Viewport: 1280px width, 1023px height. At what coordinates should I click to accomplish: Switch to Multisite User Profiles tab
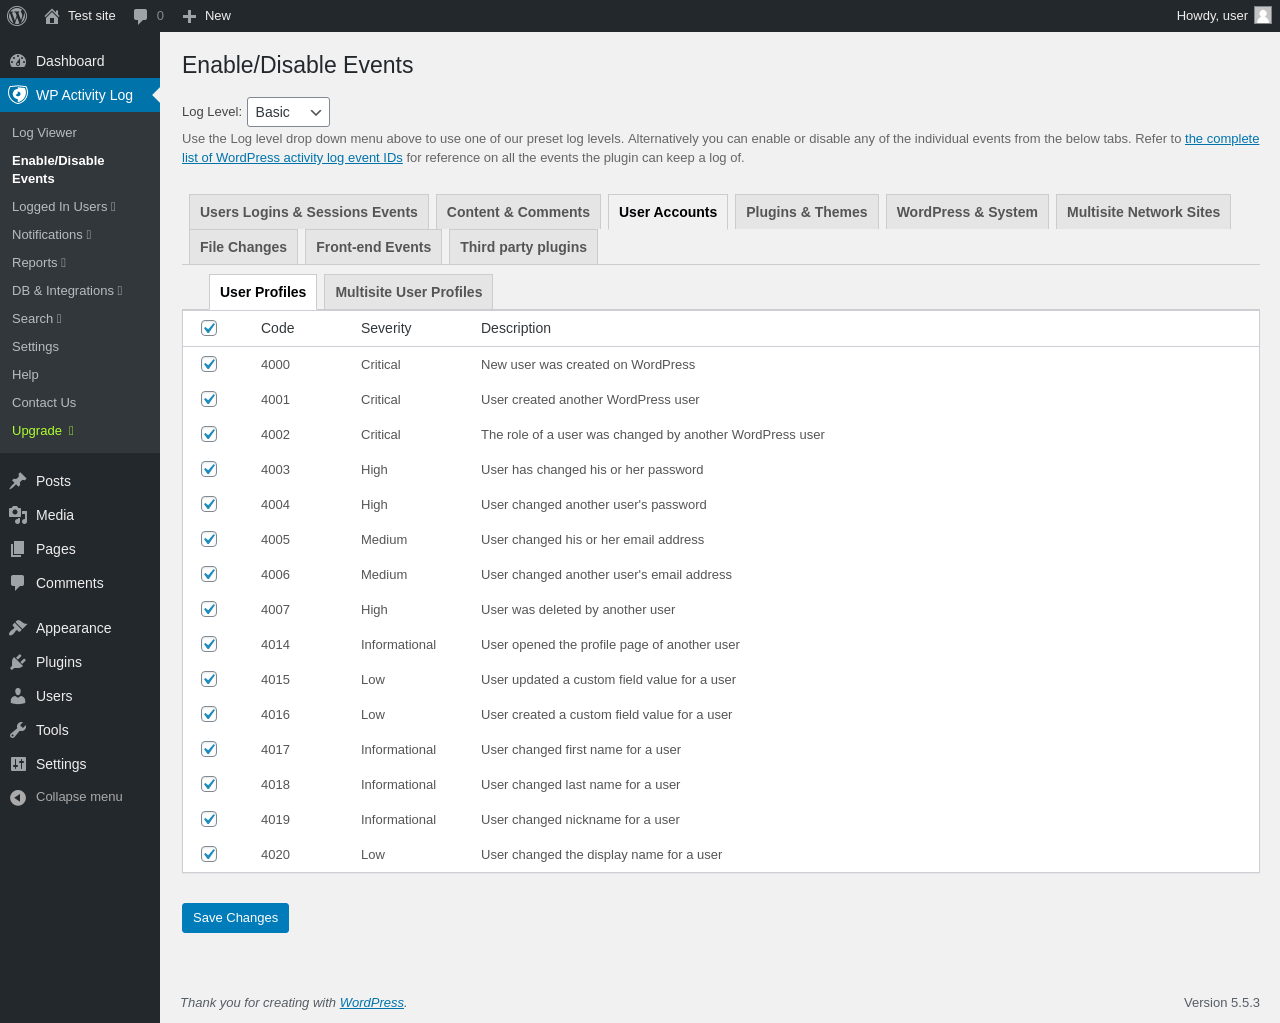[x=408, y=292]
